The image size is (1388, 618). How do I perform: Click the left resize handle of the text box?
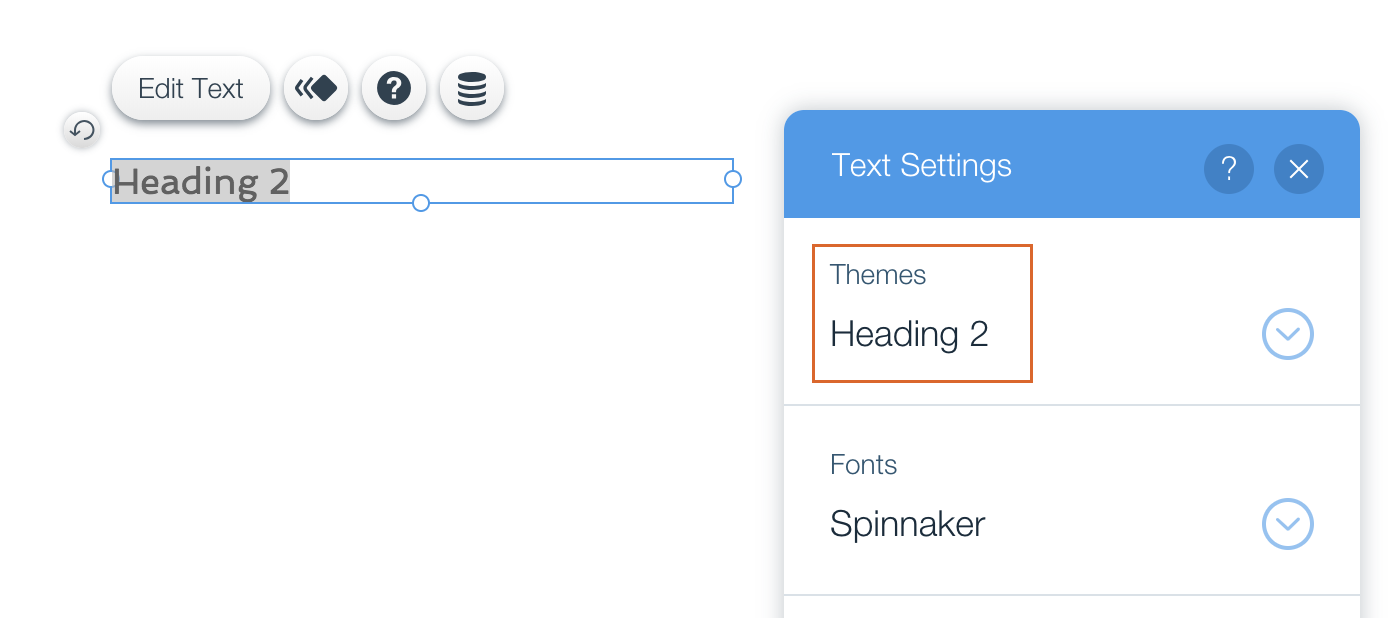(110, 179)
